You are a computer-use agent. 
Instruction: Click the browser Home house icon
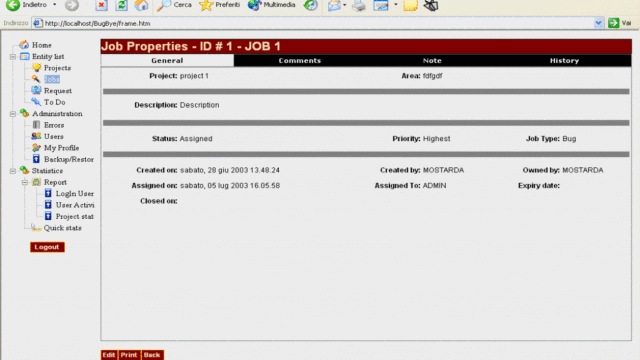(x=141, y=5)
